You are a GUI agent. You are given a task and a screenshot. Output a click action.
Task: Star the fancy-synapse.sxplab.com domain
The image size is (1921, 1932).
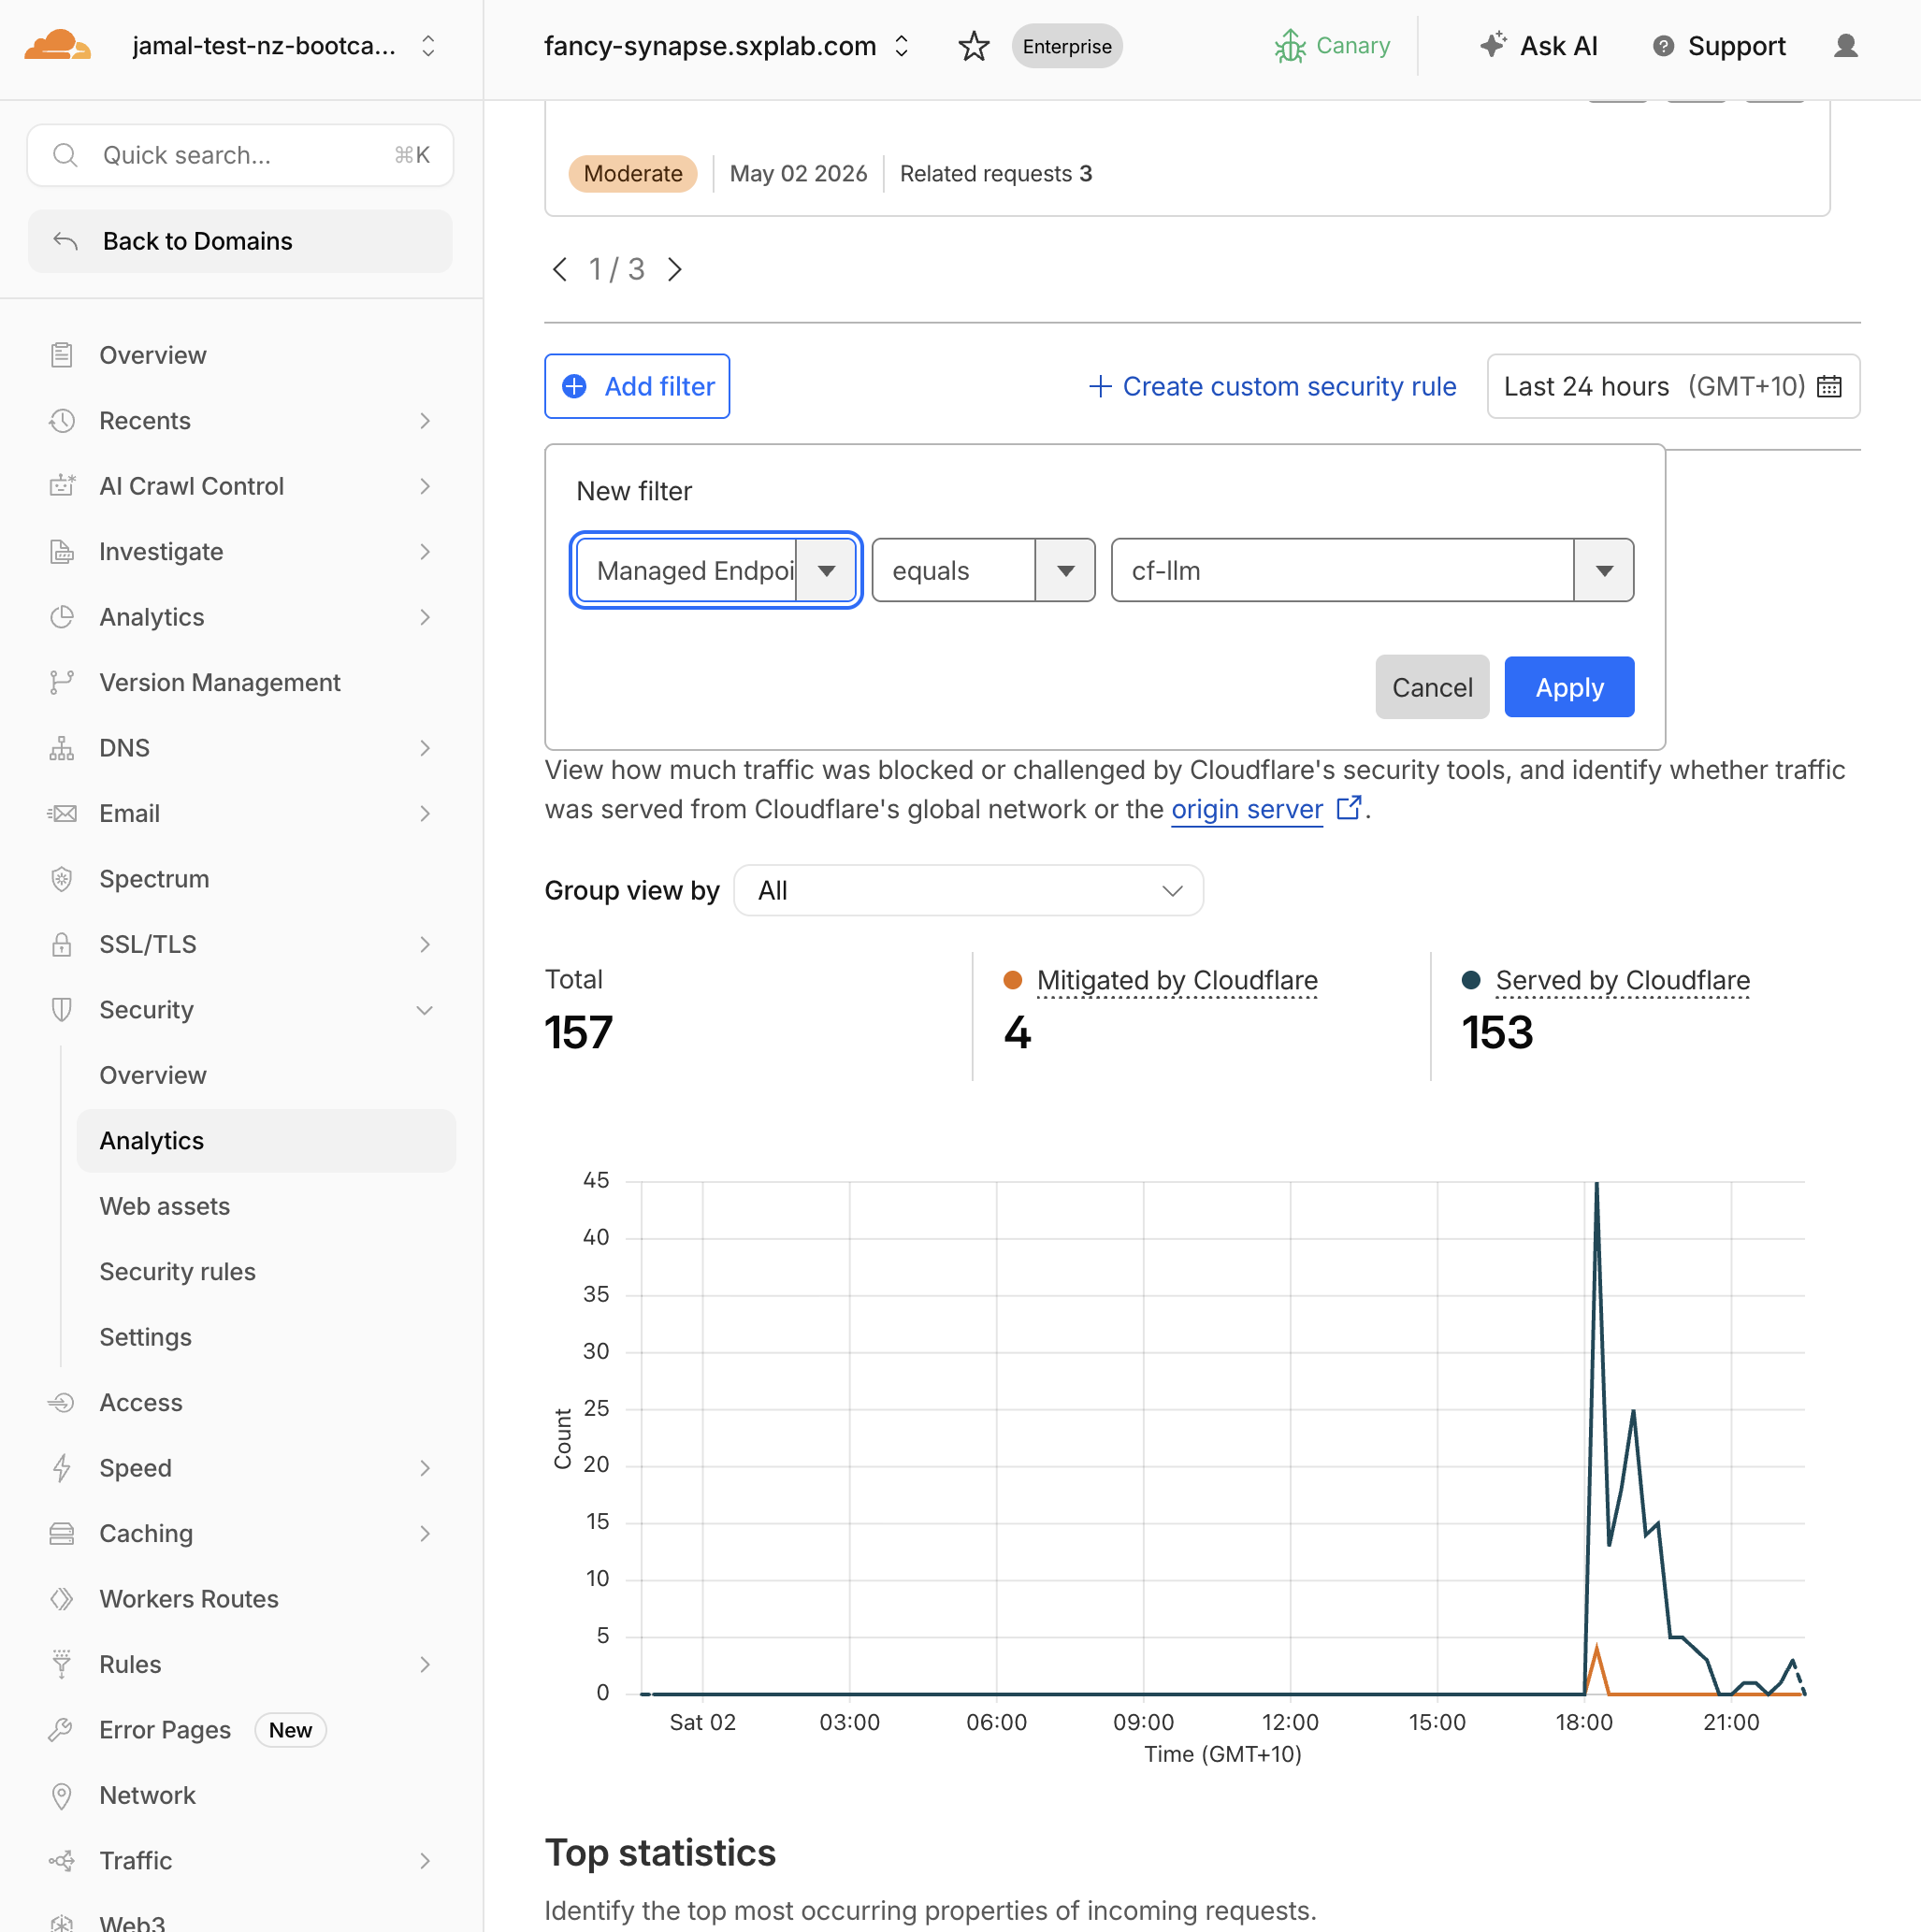pos(973,46)
